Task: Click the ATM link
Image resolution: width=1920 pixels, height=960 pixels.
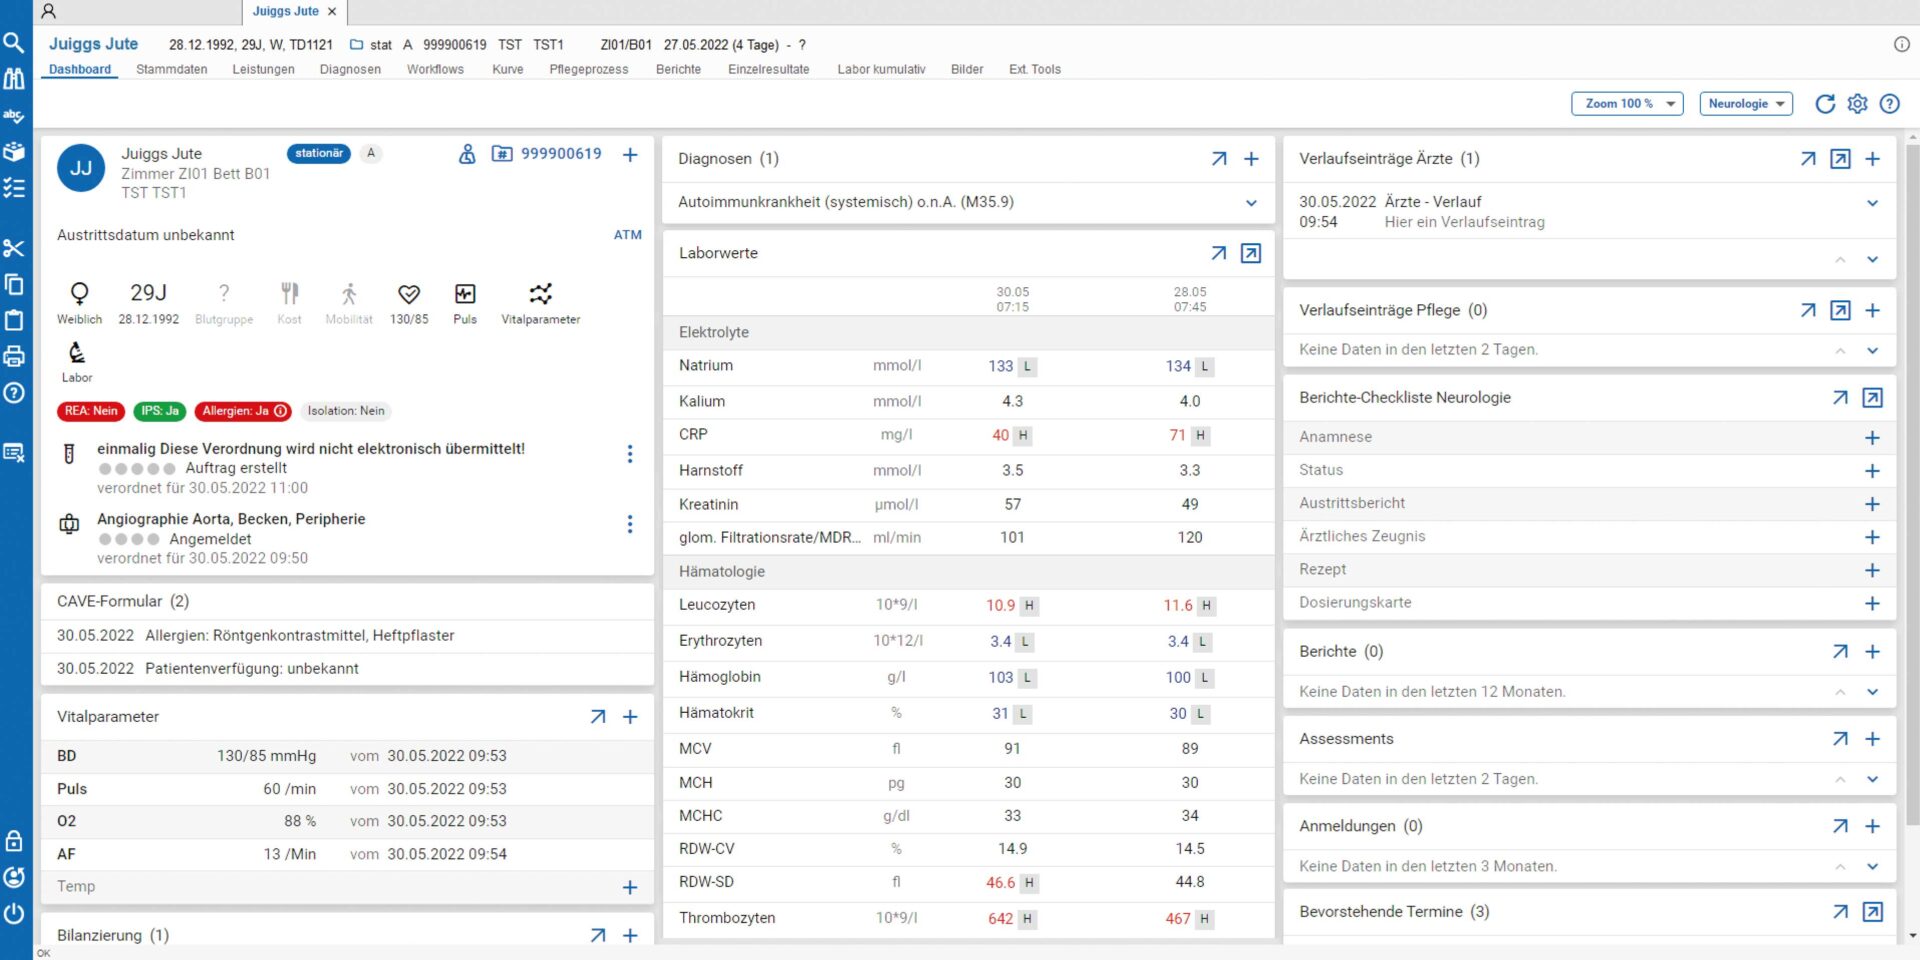Action: (627, 235)
